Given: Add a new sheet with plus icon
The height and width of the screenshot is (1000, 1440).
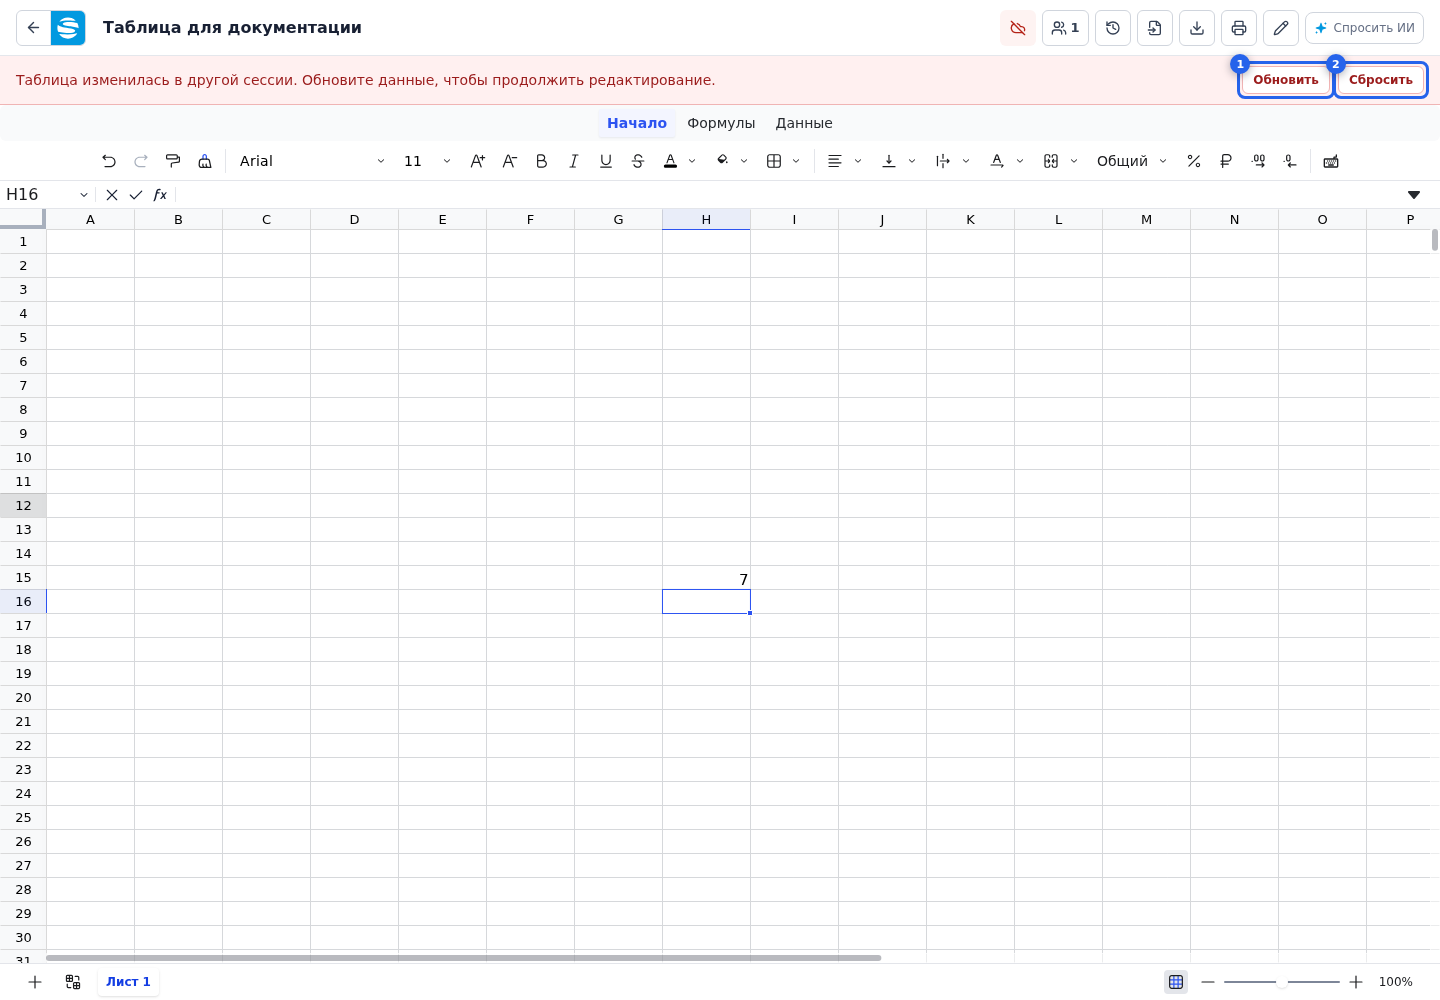Looking at the screenshot, I should 35,982.
